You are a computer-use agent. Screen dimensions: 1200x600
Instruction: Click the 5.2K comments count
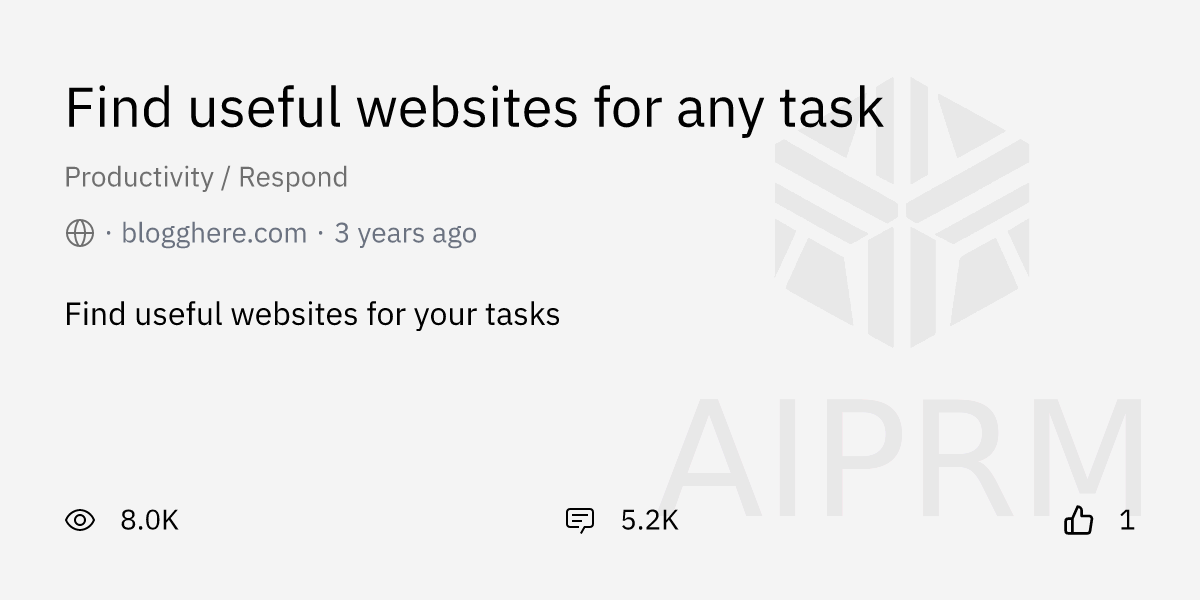[649, 520]
